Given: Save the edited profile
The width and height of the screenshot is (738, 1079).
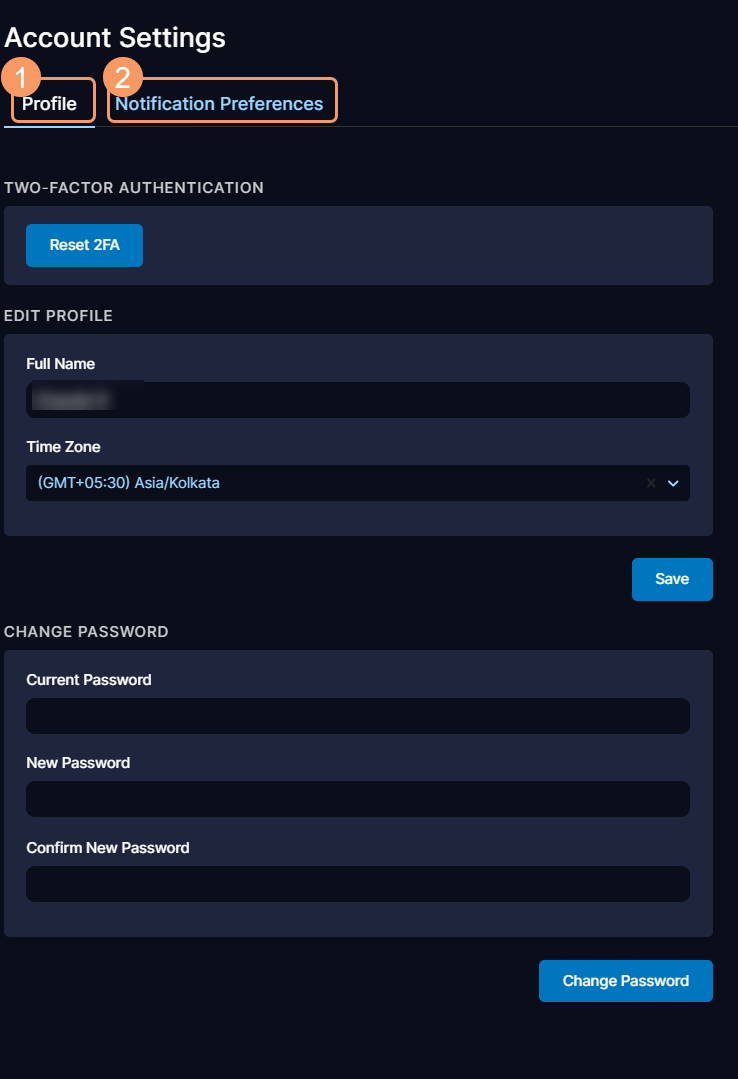Looking at the screenshot, I should (x=672, y=579).
